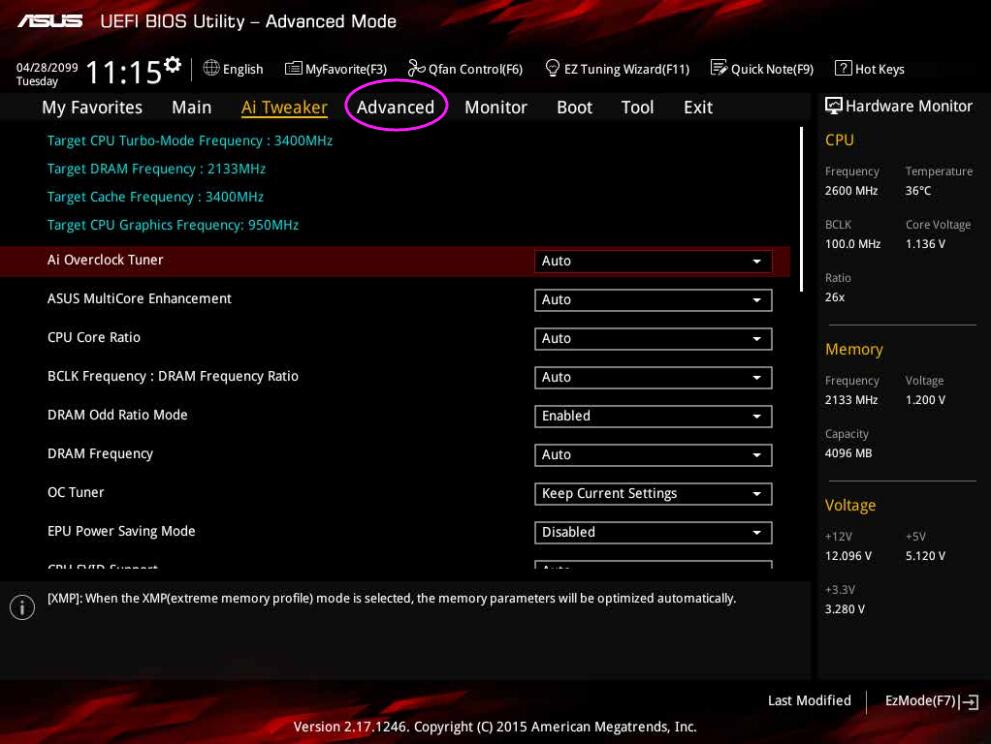Select ASUS MultiCore Enhancement label
Viewport: 991px width, 744px height.
139,298
